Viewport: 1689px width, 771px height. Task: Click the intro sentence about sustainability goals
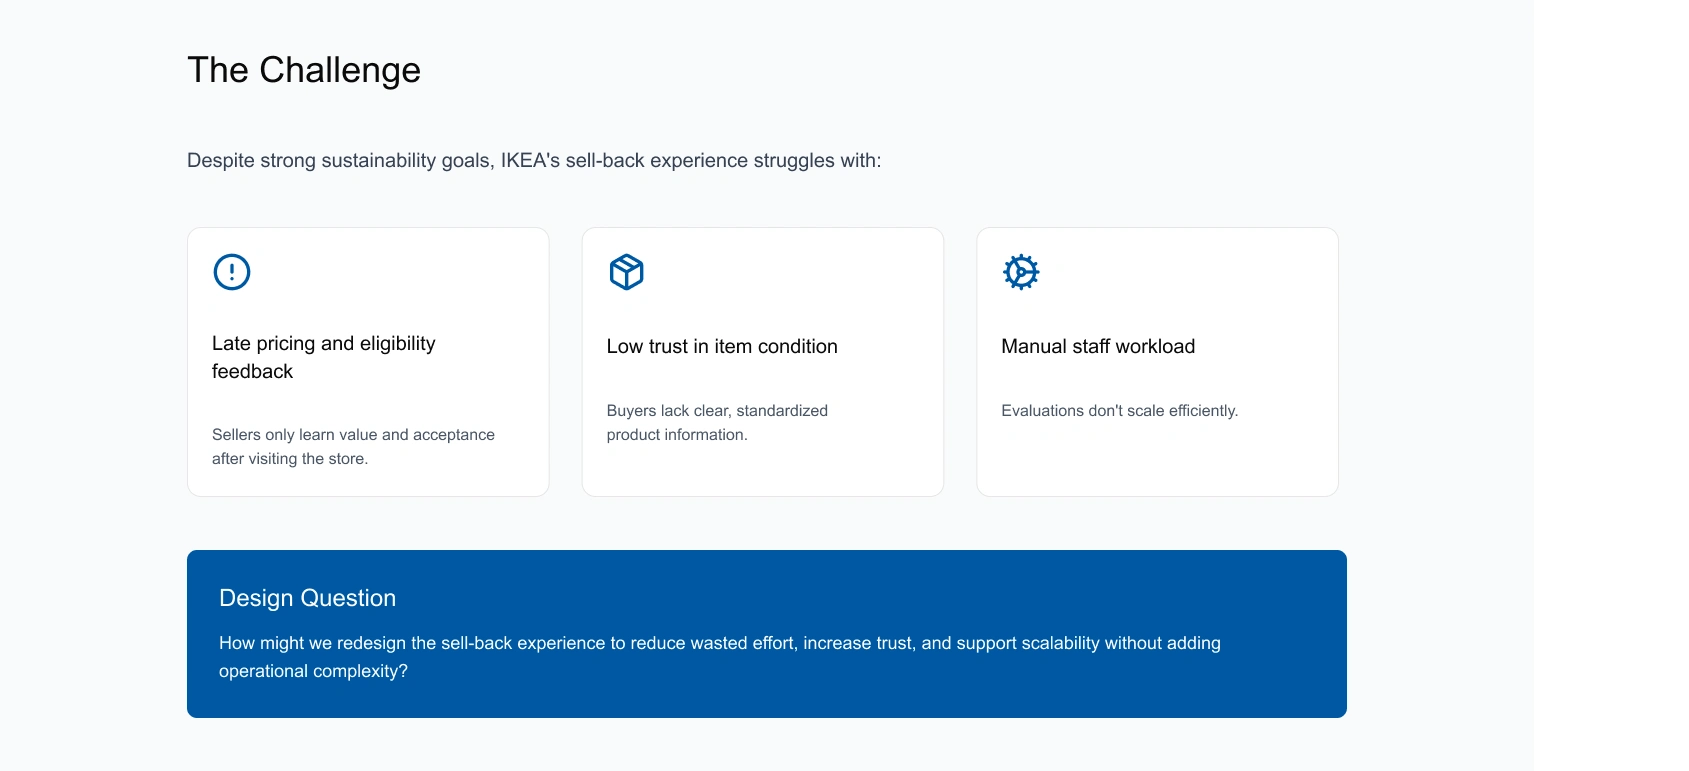tap(534, 160)
